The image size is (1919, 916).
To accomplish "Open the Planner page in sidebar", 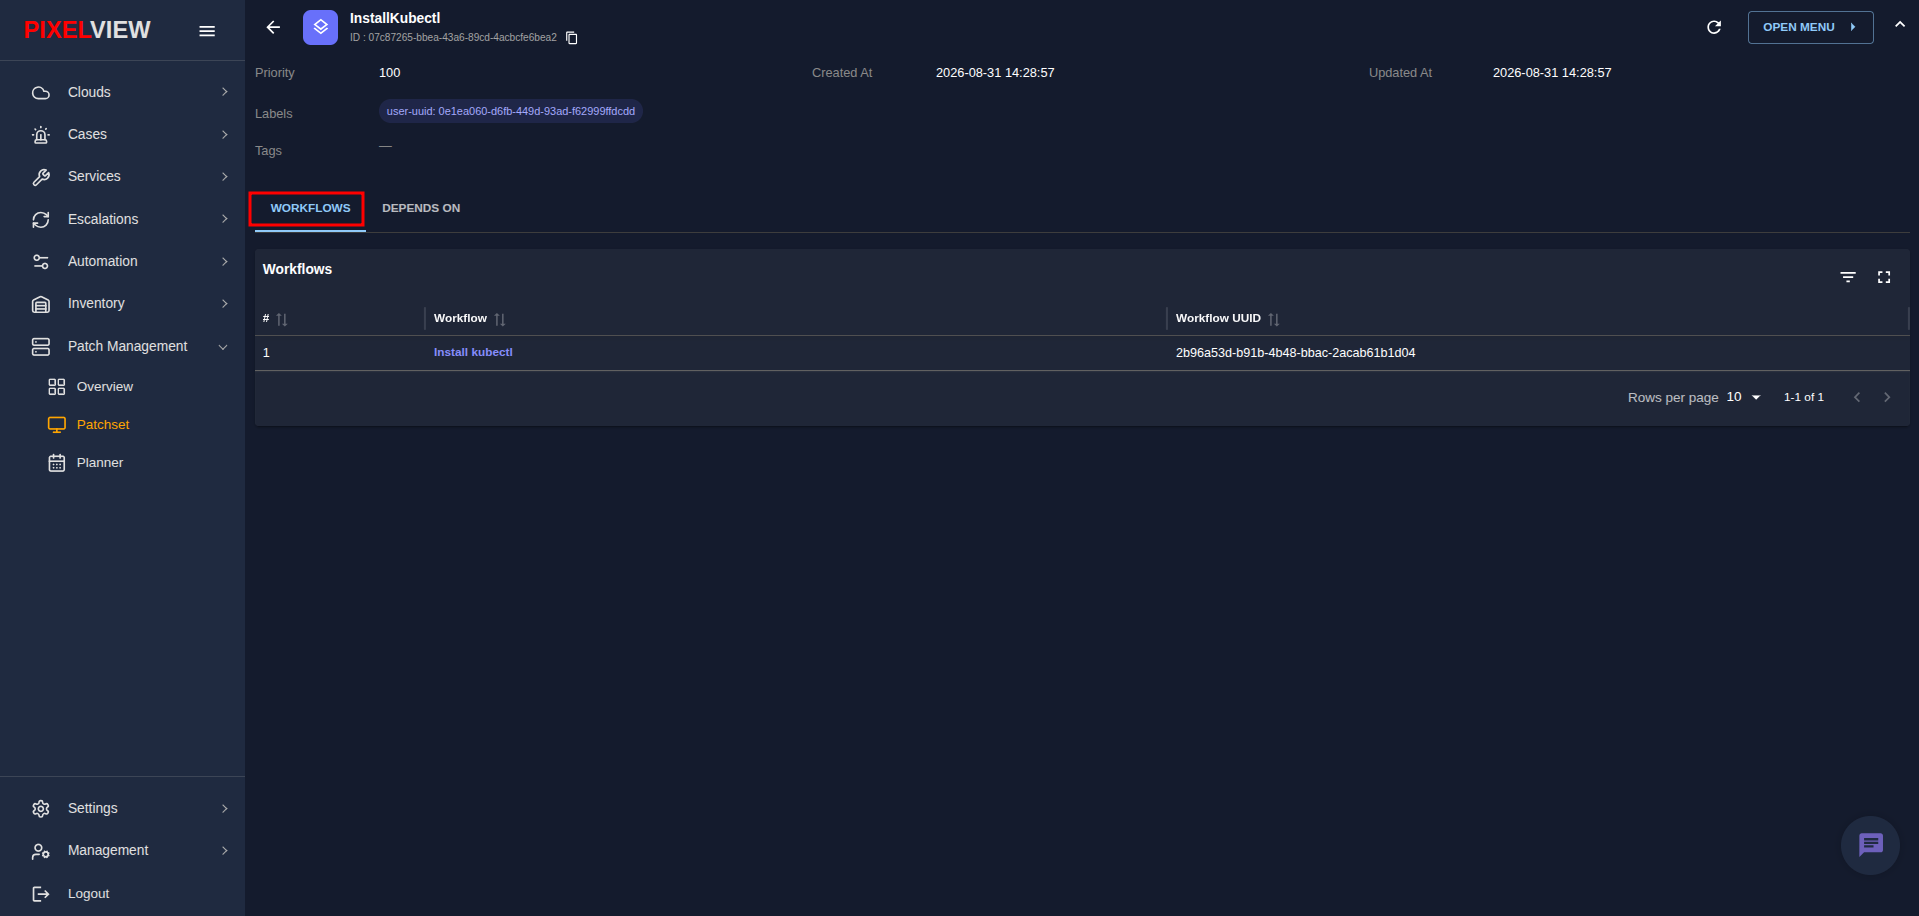I will 100,463.
